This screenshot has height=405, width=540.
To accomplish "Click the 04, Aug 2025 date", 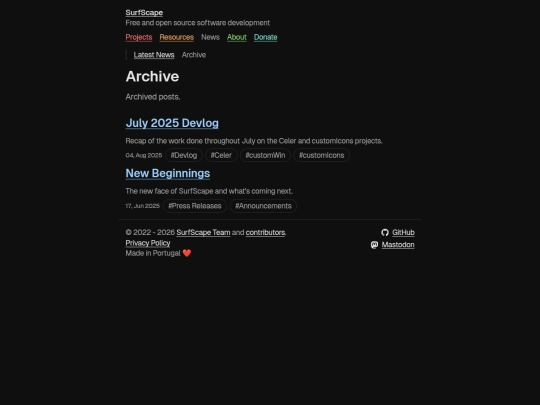I will (x=144, y=155).
